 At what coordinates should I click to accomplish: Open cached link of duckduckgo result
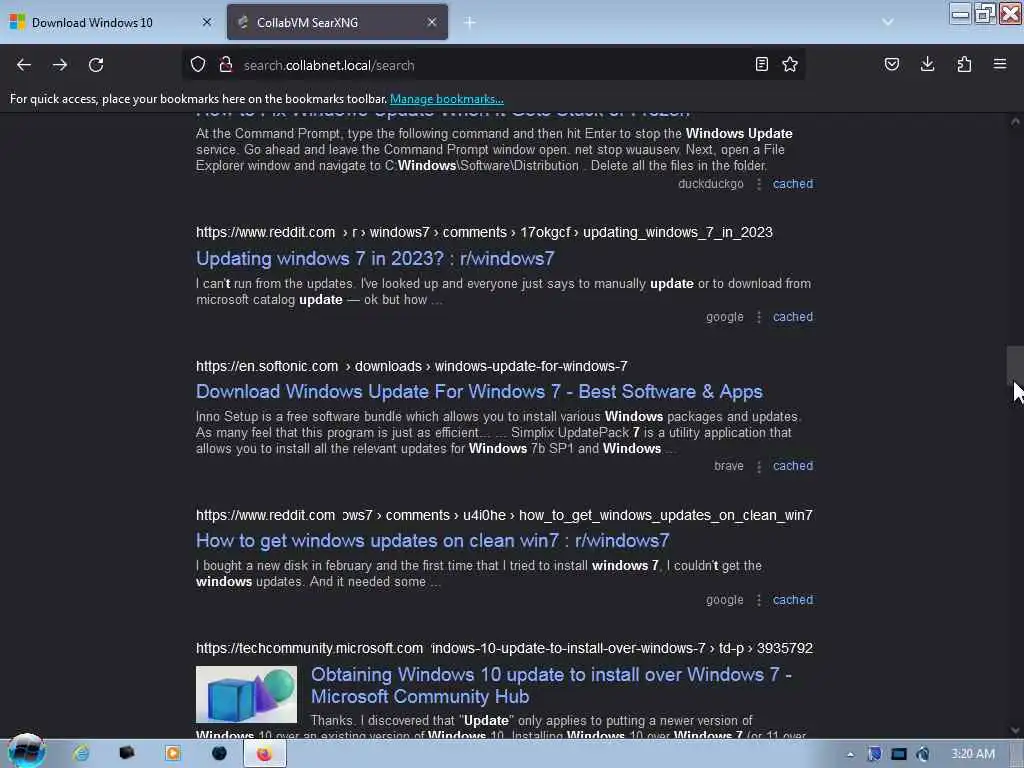[793, 184]
